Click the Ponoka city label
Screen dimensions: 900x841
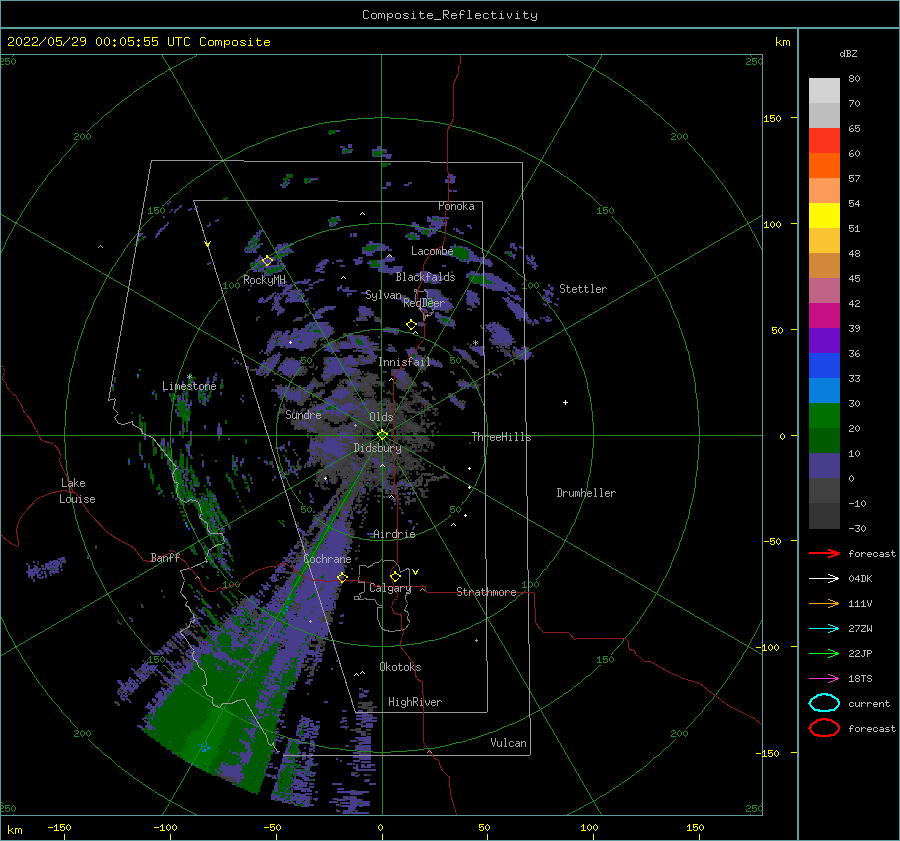pyautogui.click(x=456, y=206)
